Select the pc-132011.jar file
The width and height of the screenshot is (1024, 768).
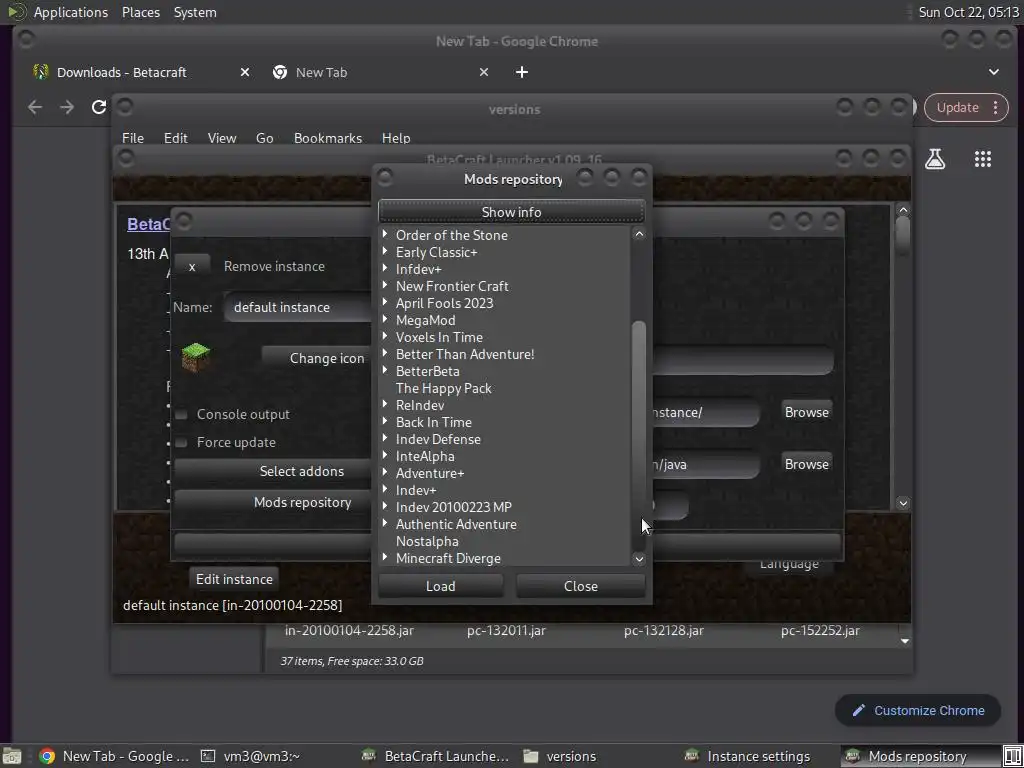[506, 631]
